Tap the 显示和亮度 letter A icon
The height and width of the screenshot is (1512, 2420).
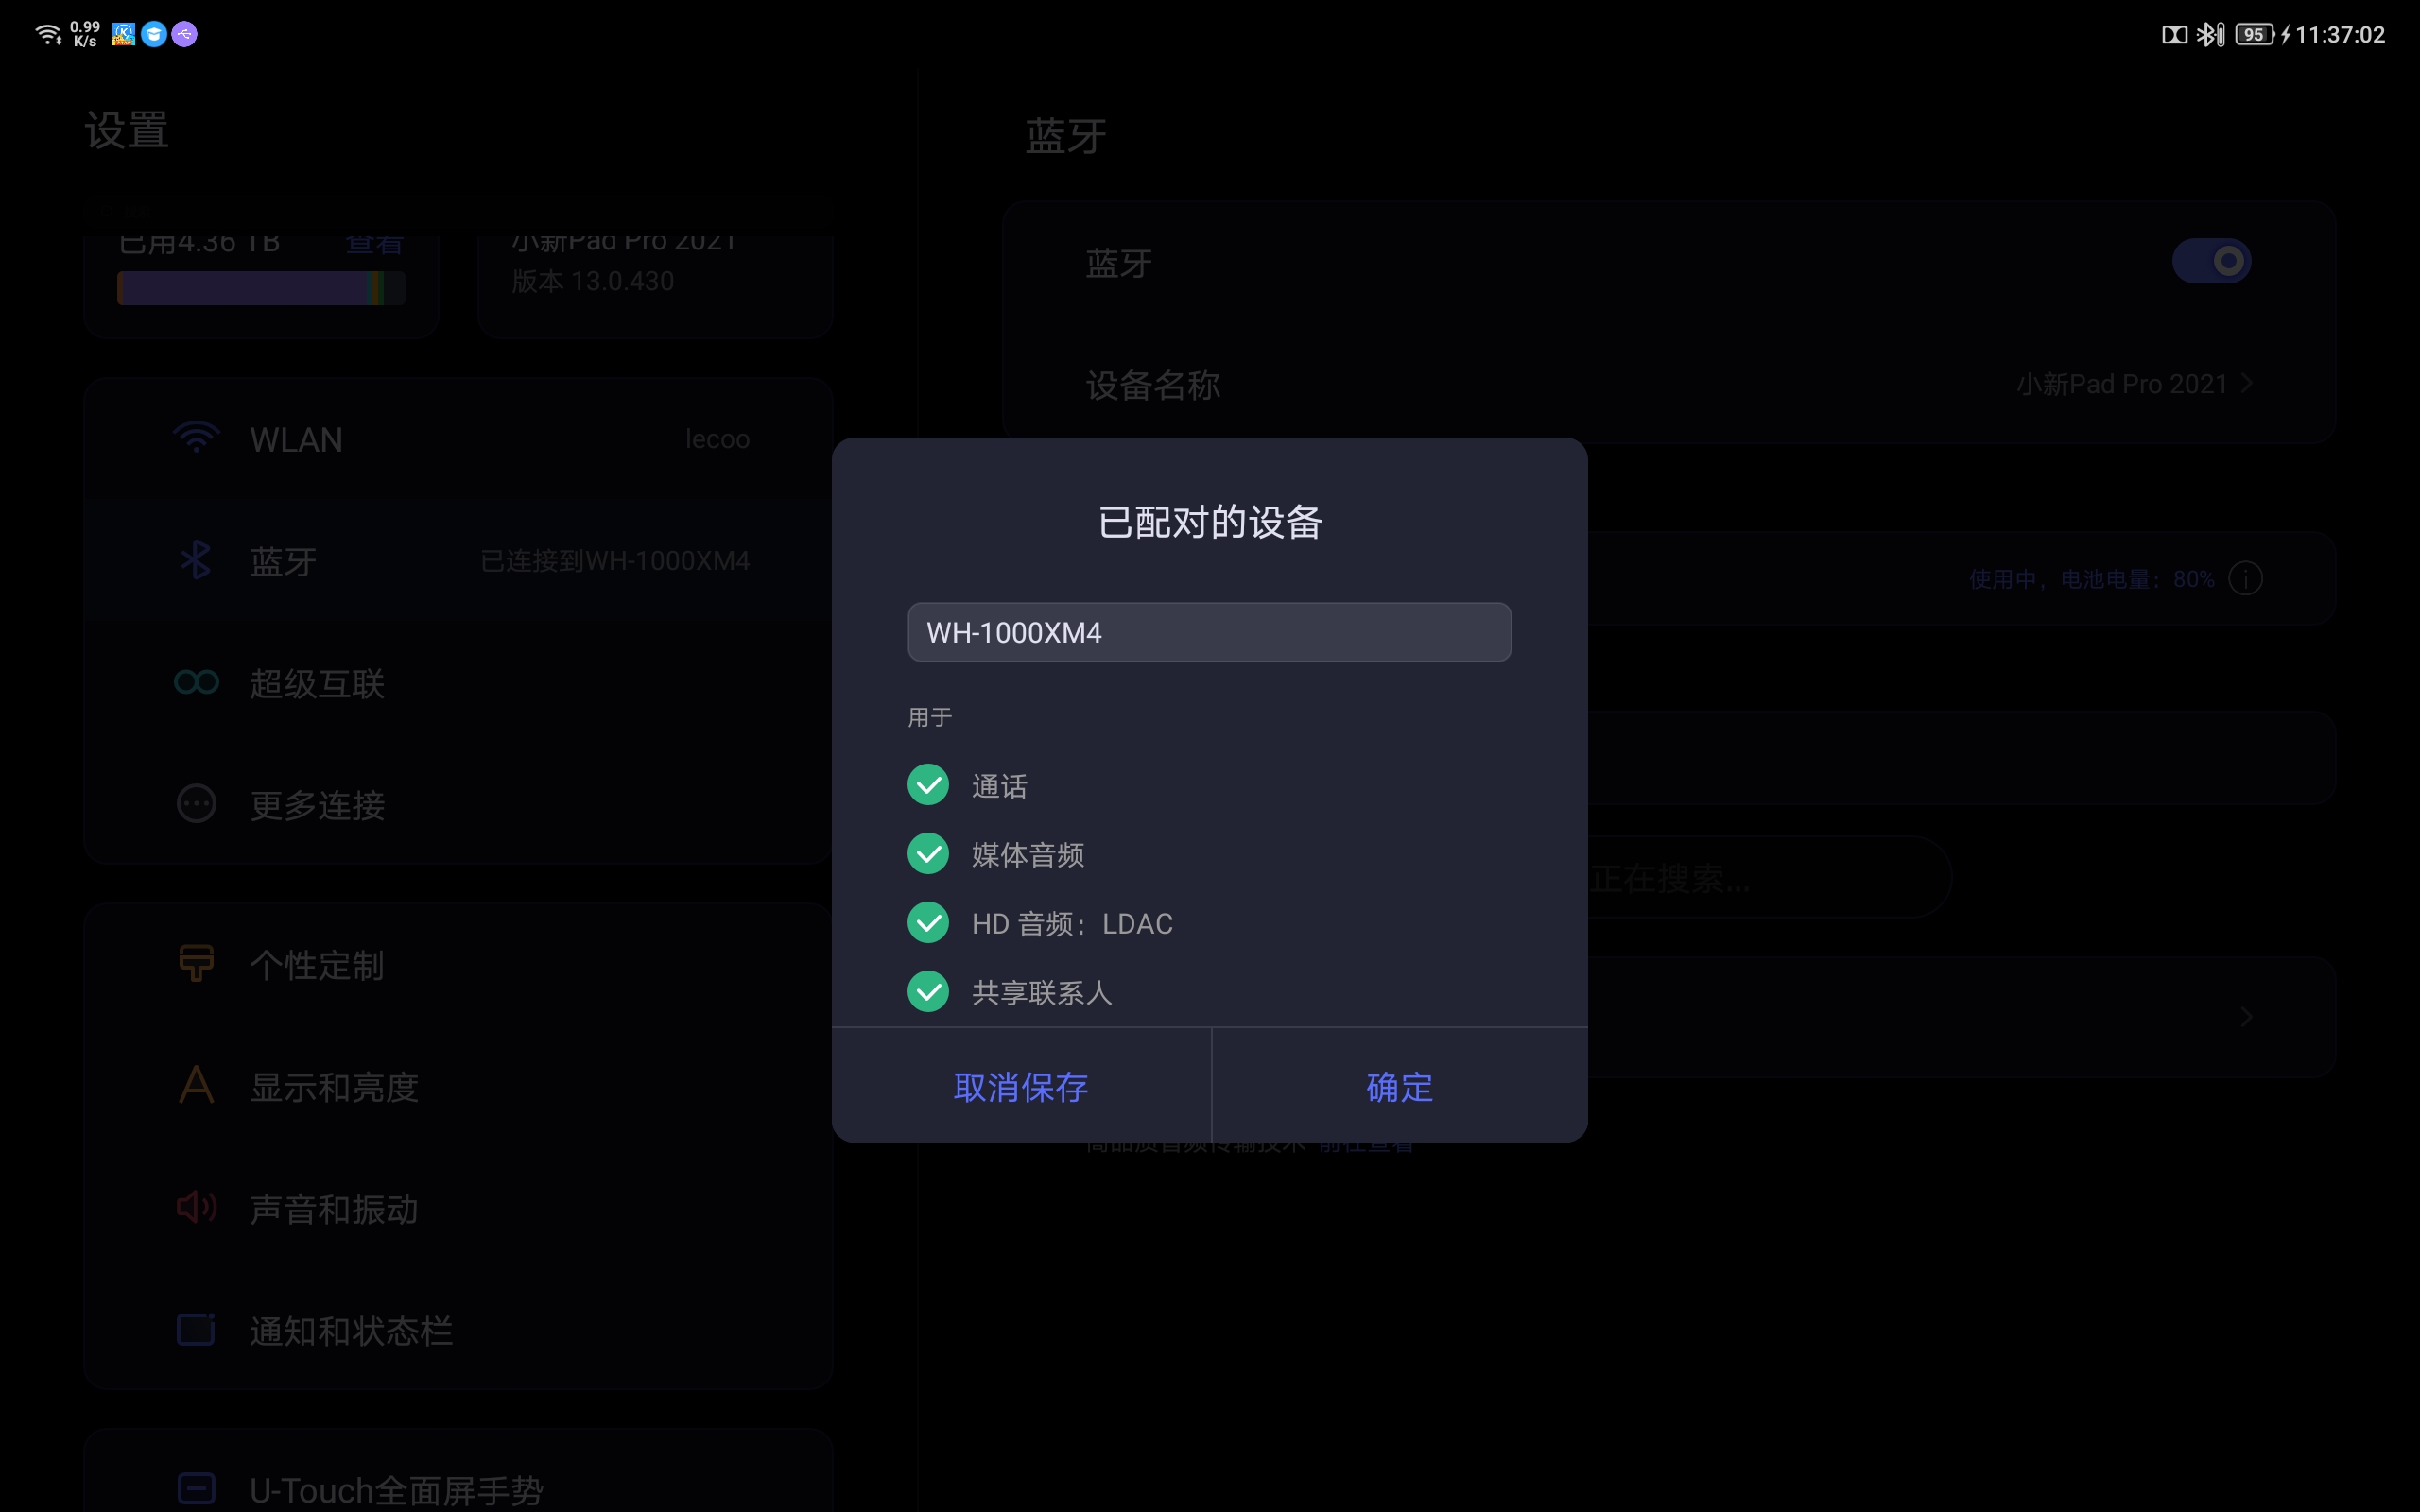(x=196, y=1084)
